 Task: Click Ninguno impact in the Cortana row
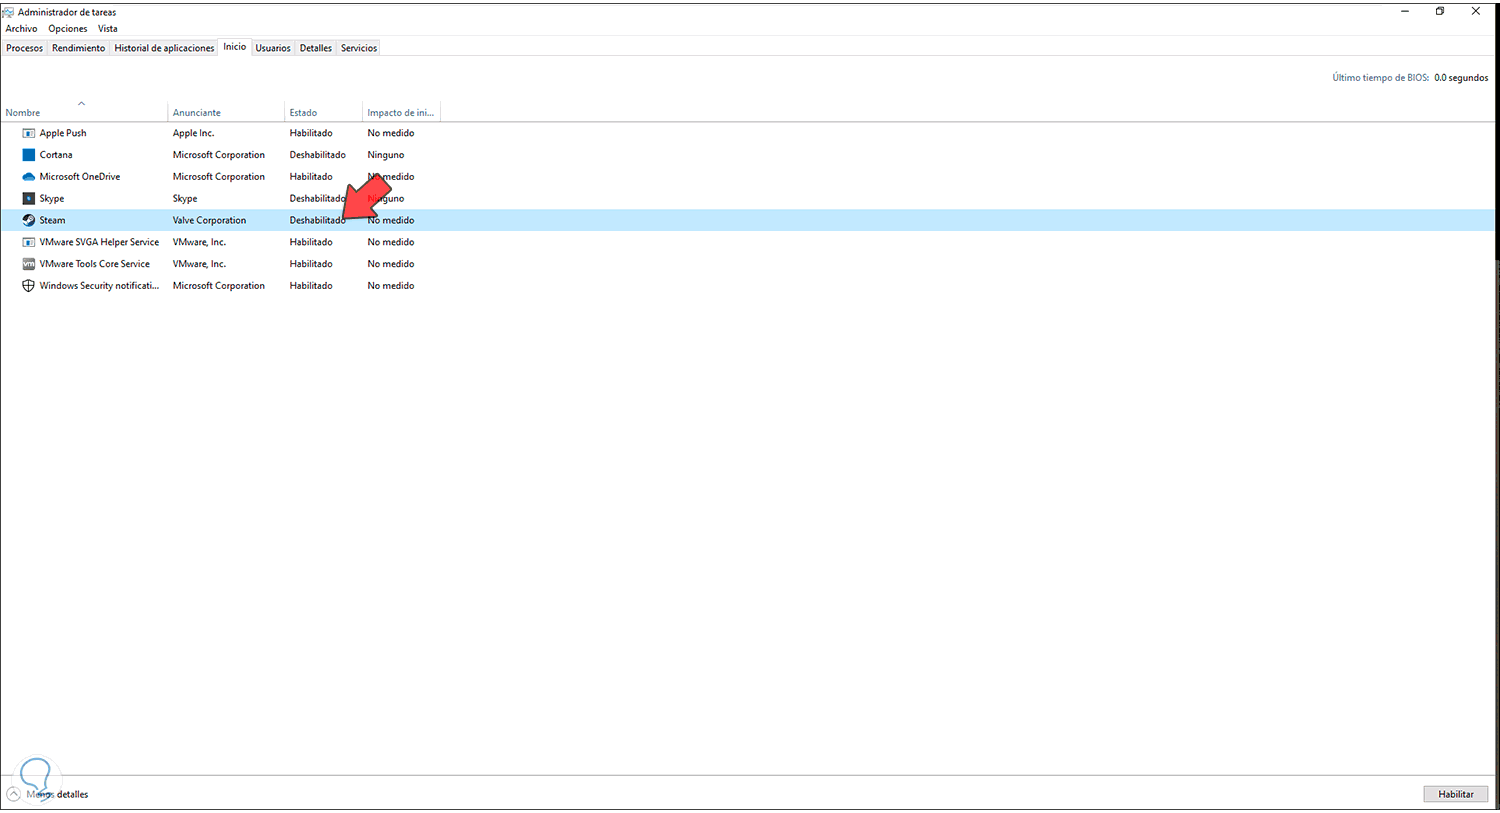(x=386, y=155)
